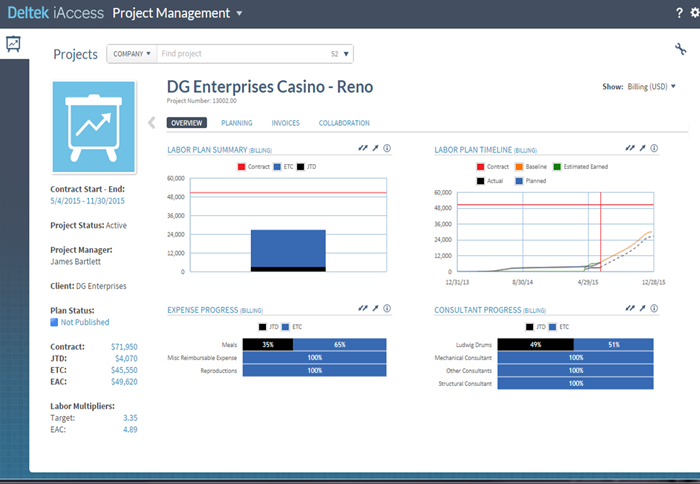Click the contract dates 5/4/2015 - 11/30/2015

click(88, 201)
